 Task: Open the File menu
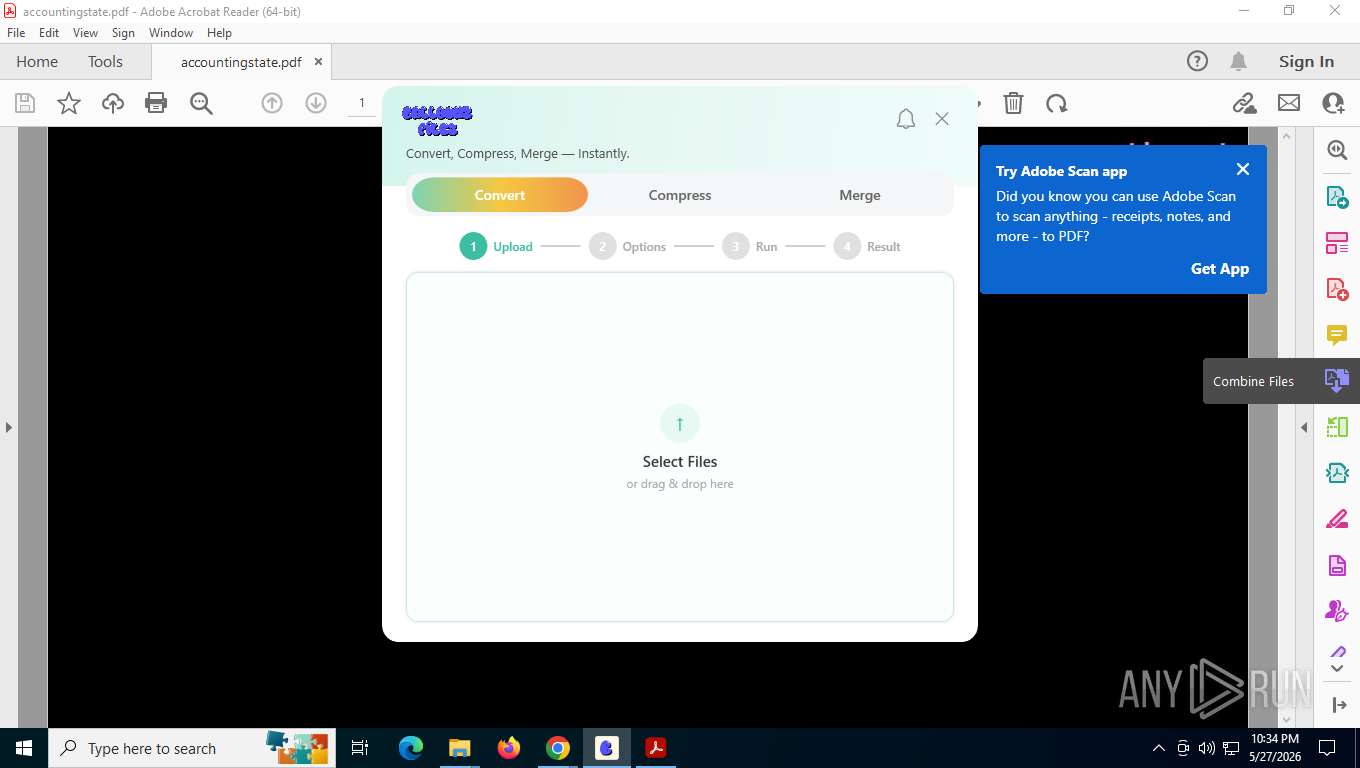tap(16, 33)
